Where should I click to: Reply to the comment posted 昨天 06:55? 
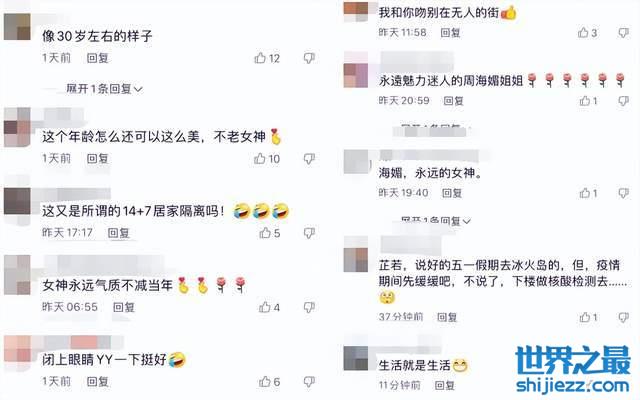(x=124, y=307)
